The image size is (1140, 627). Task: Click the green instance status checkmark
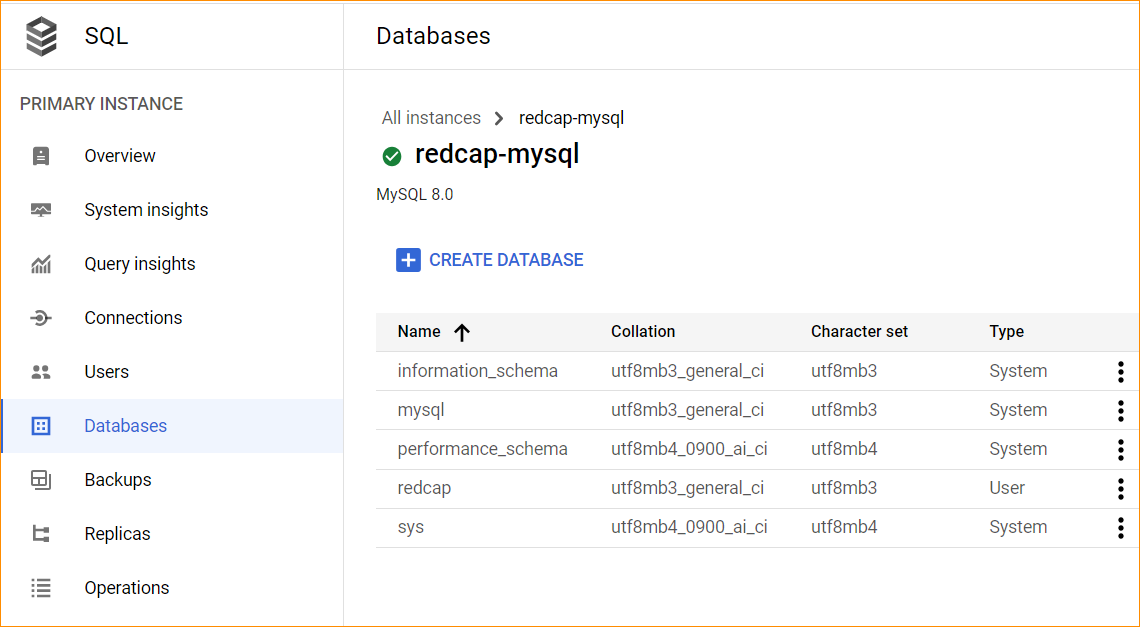[x=391, y=157]
